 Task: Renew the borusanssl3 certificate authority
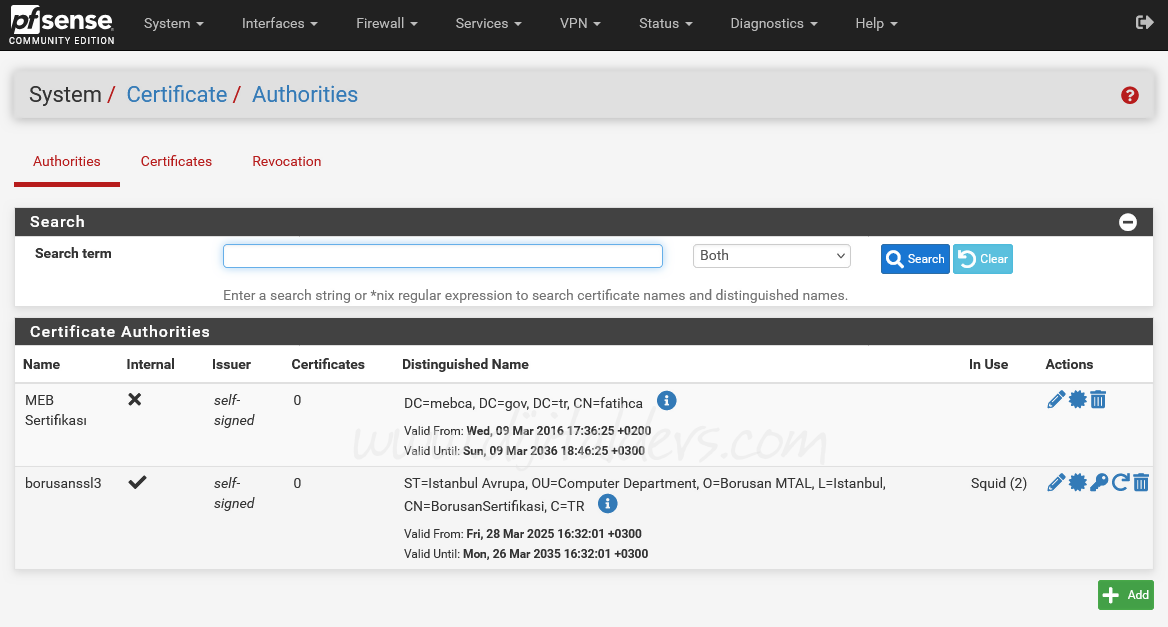(x=1120, y=482)
